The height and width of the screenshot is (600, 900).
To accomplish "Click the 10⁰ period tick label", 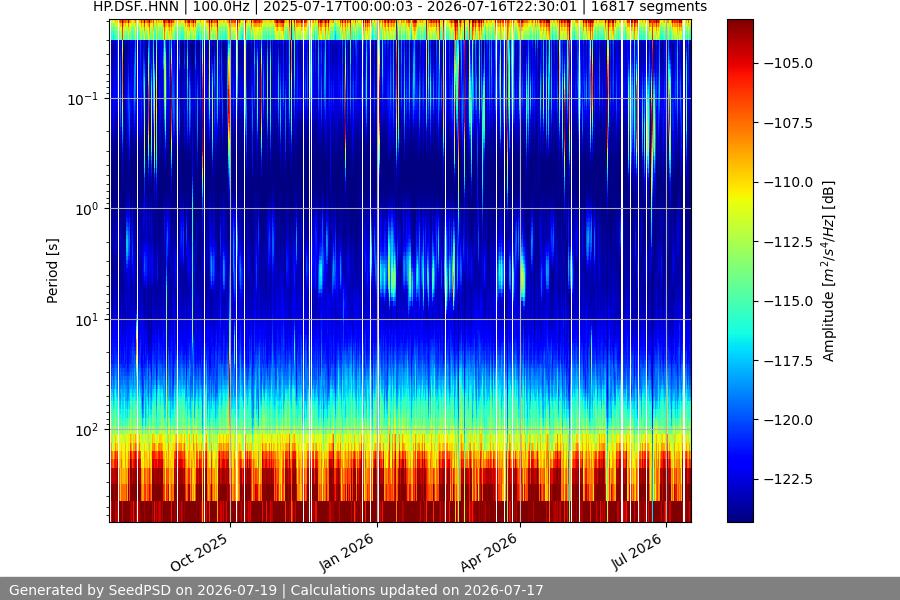I will (86, 209).
